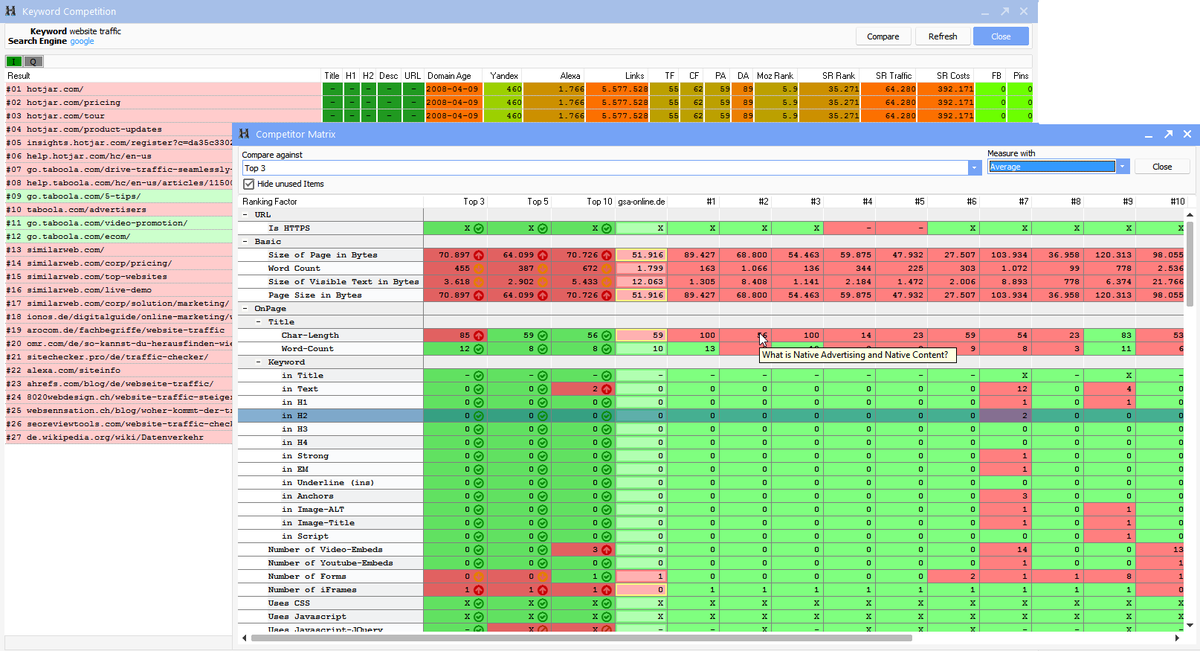The height and width of the screenshot is (651, 1200).
Task: Open the "Compare against" dropdown showing Top 3
Action: [975, 167]
